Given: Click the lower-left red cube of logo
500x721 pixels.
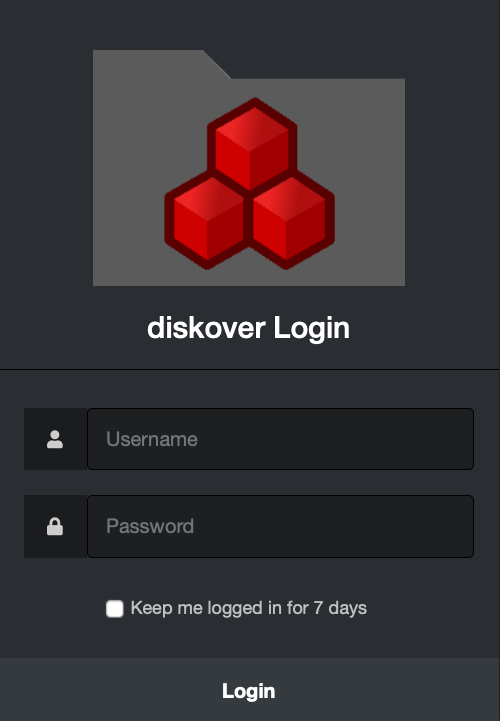Looking at the screenshot, I should [x=207, y=219].
